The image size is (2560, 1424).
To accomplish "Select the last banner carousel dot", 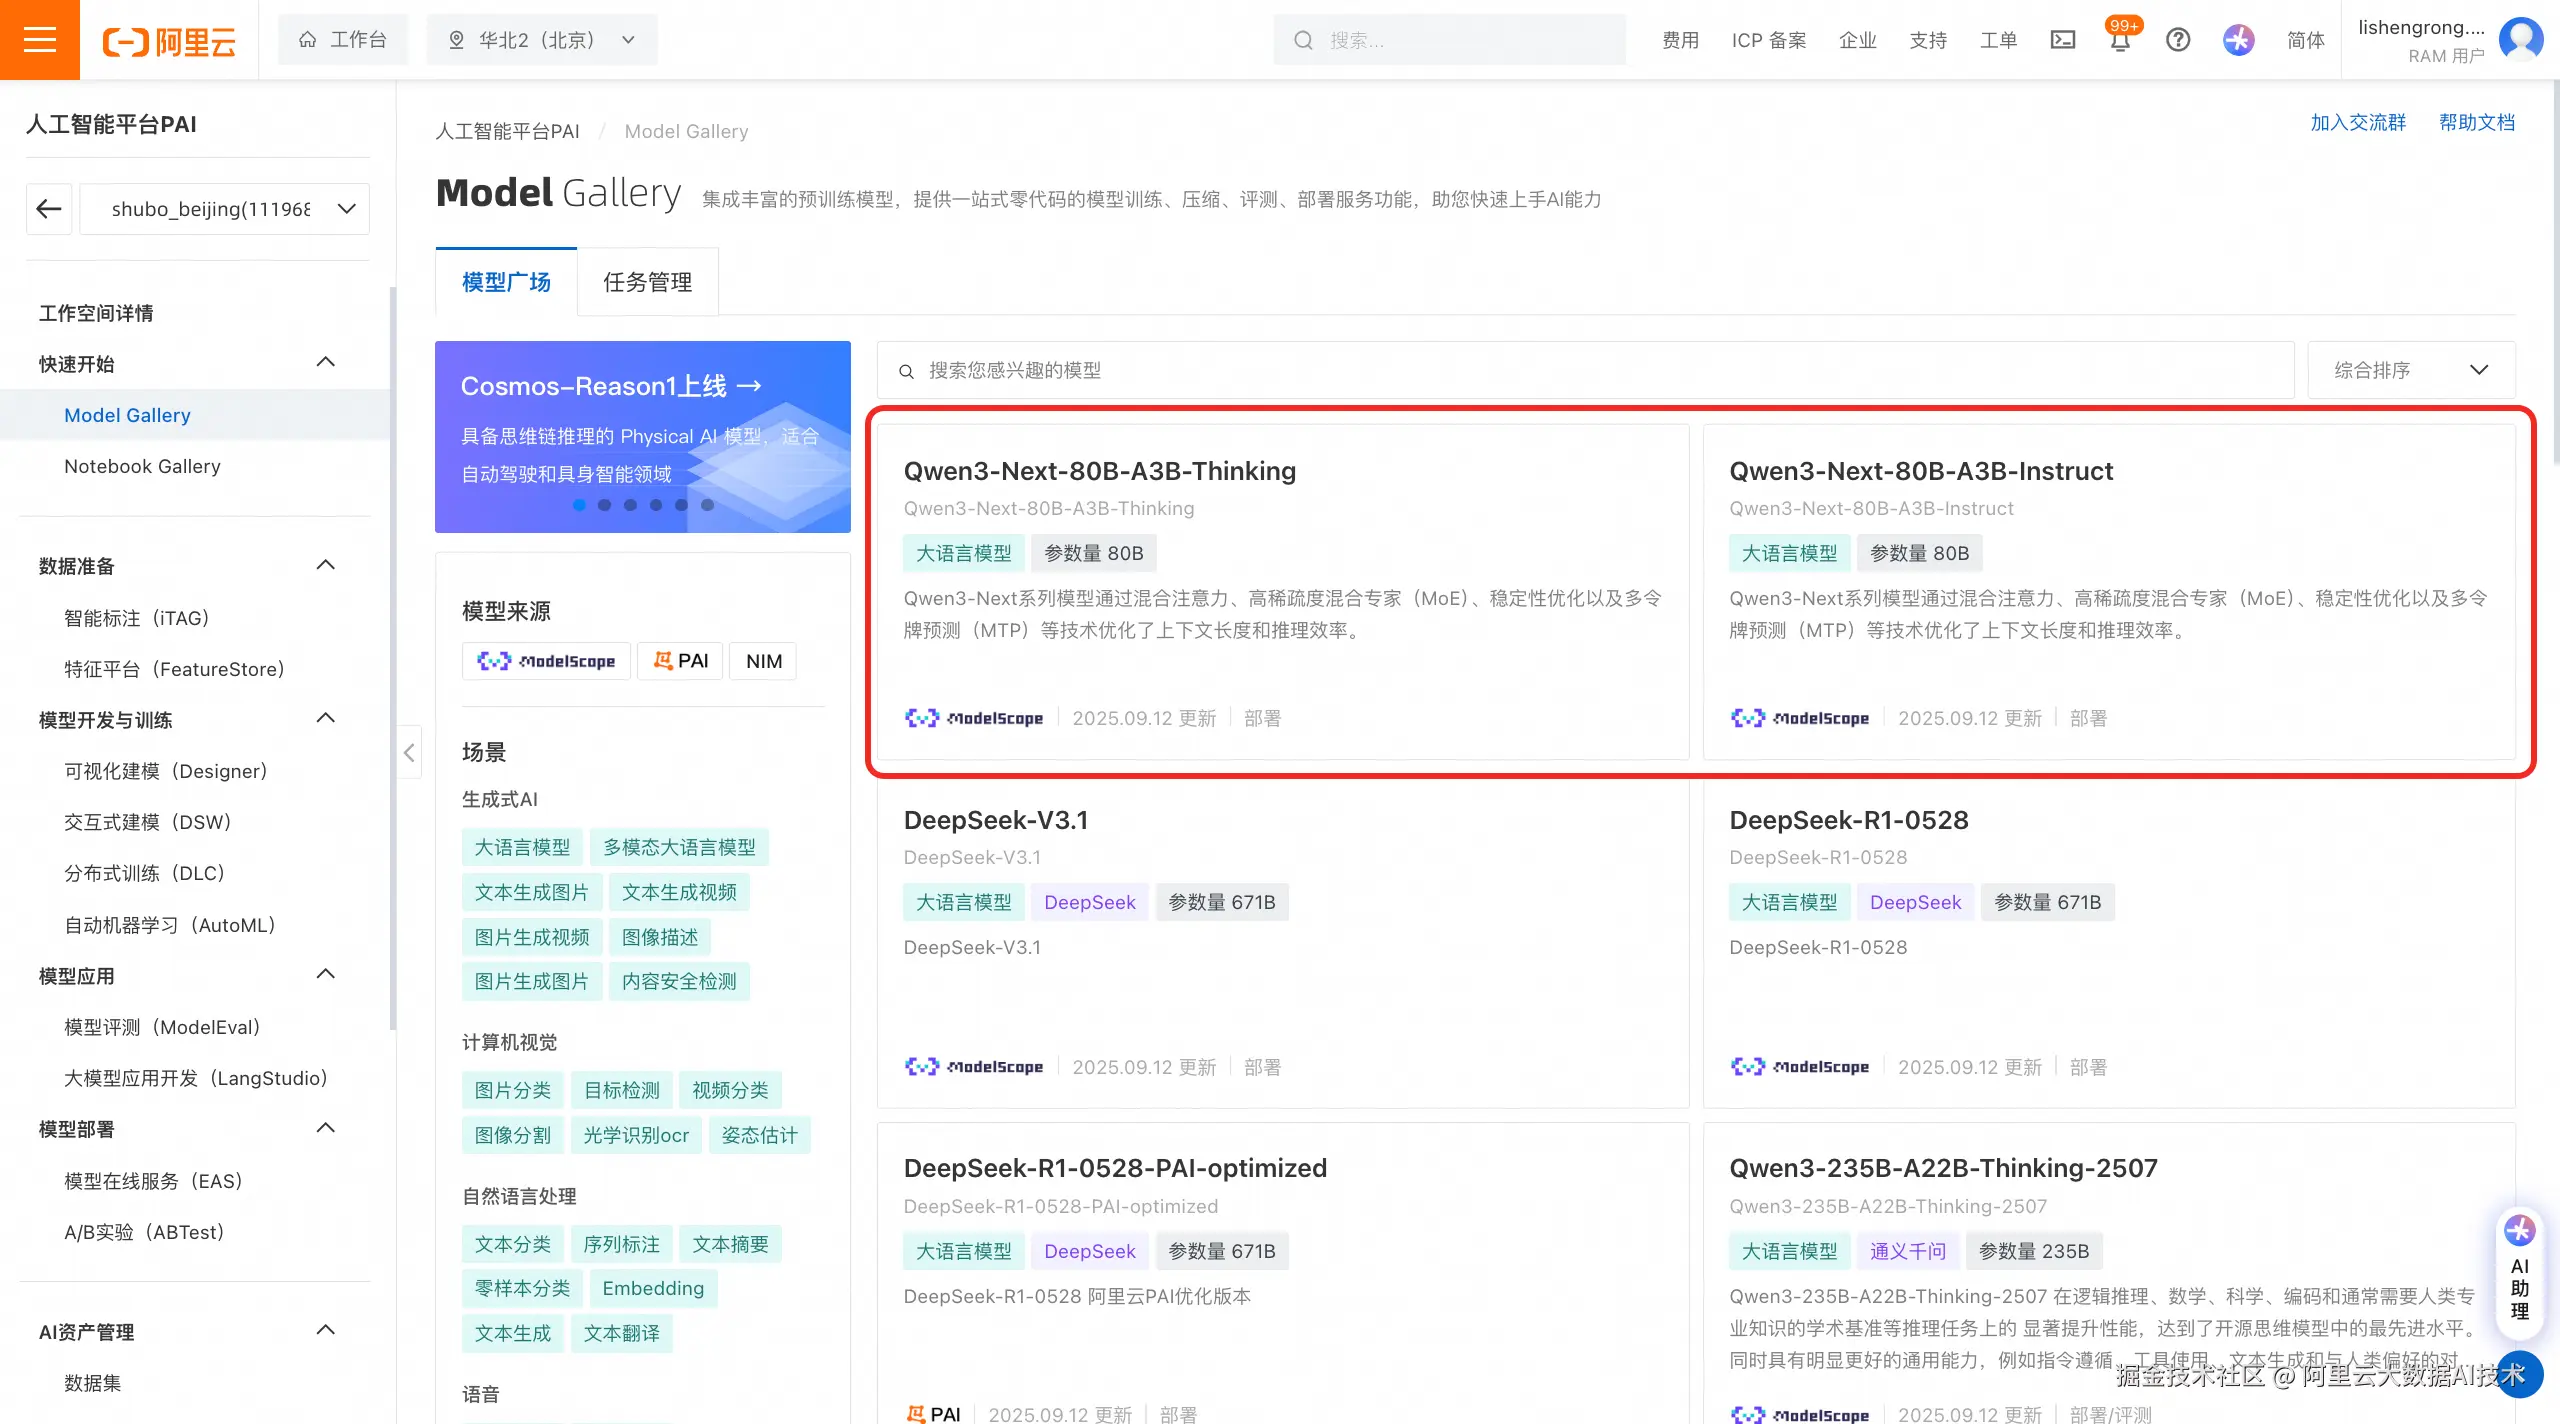I will click(x=707, y=505).
